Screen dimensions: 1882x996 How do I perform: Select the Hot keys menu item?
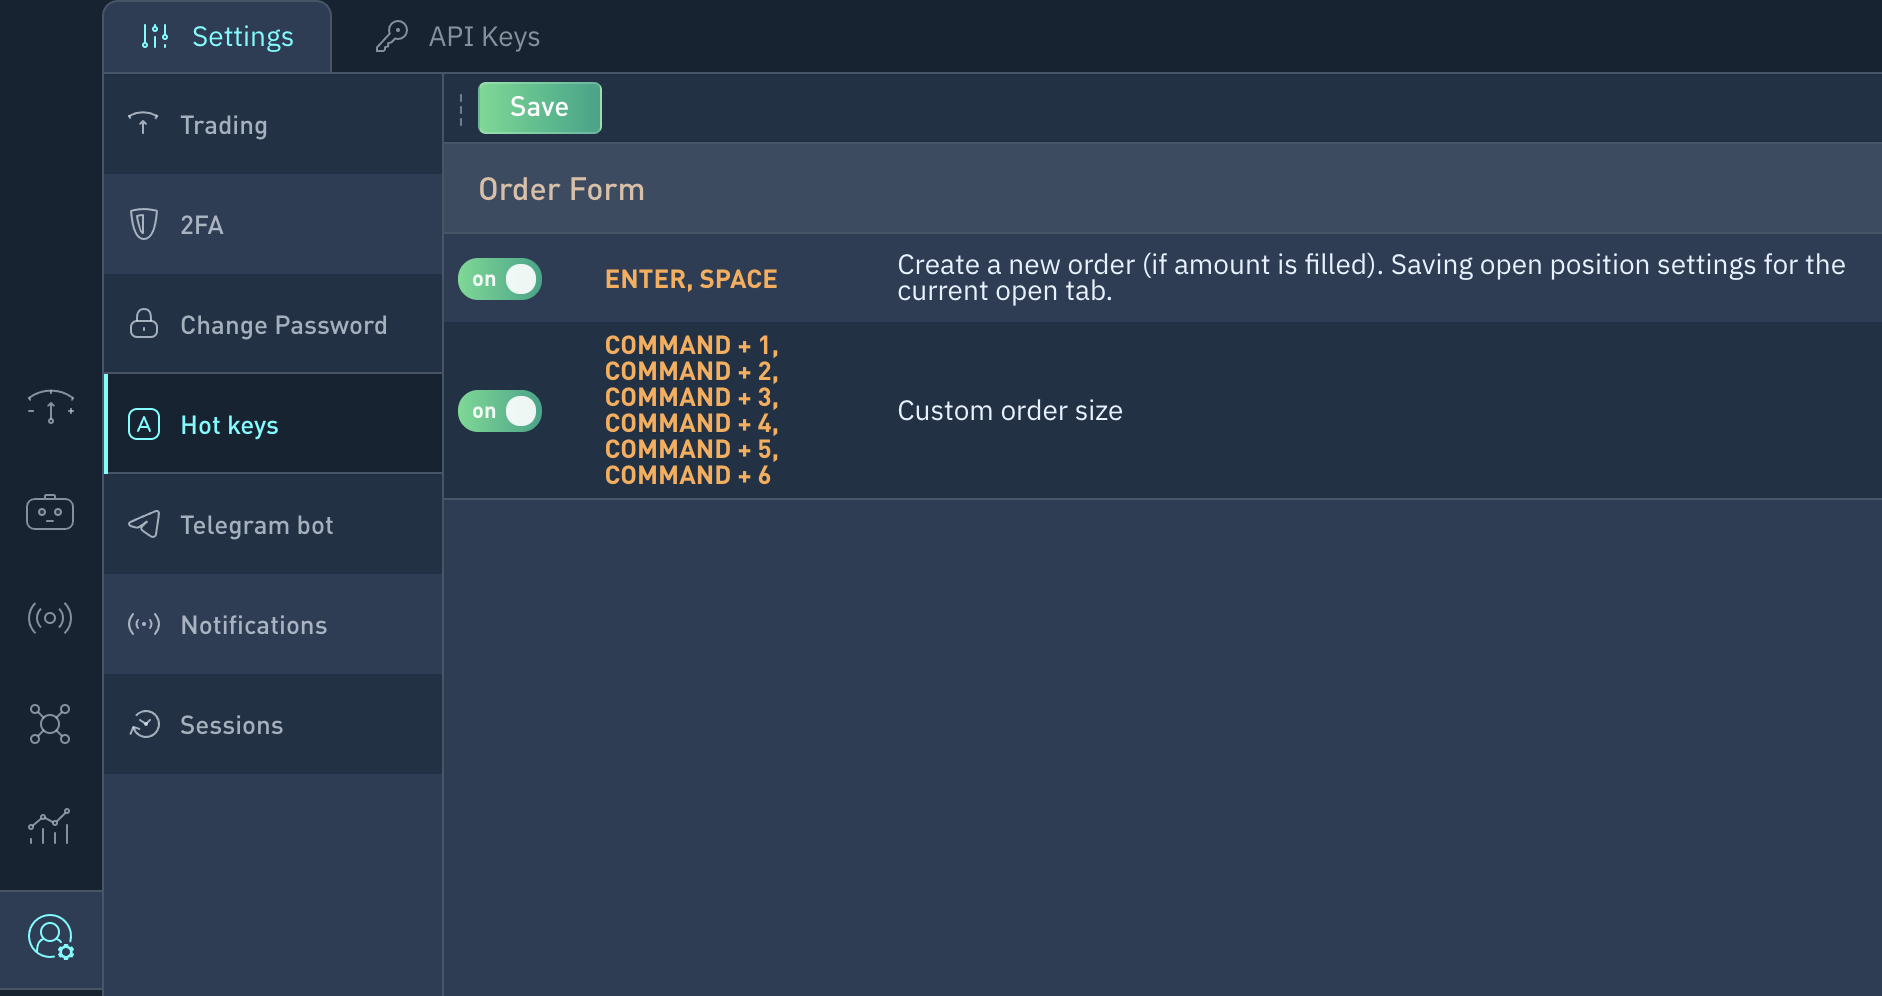tap(273, 424)
